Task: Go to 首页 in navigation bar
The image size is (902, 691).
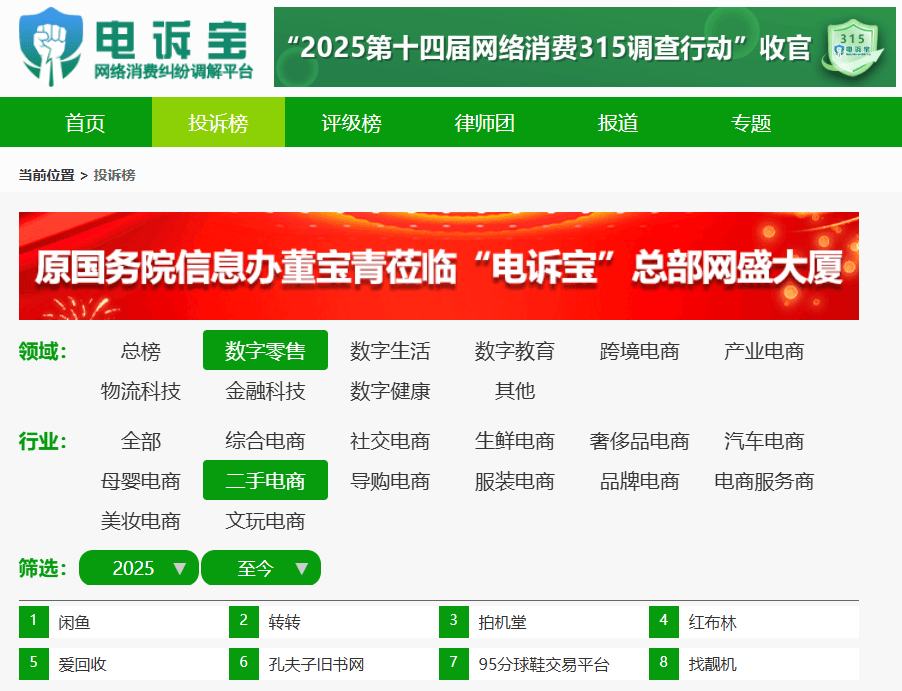Action: tap(85, 123)
